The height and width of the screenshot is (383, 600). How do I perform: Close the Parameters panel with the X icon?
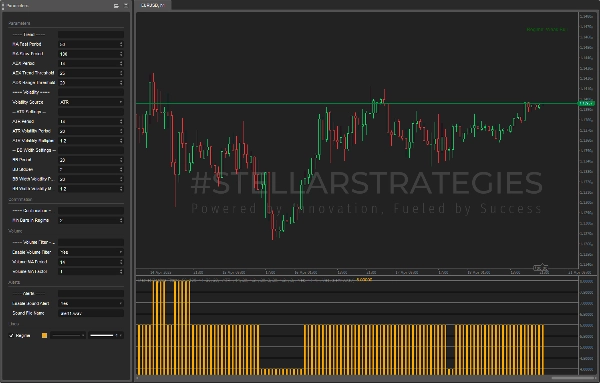[x=126, y=6]
